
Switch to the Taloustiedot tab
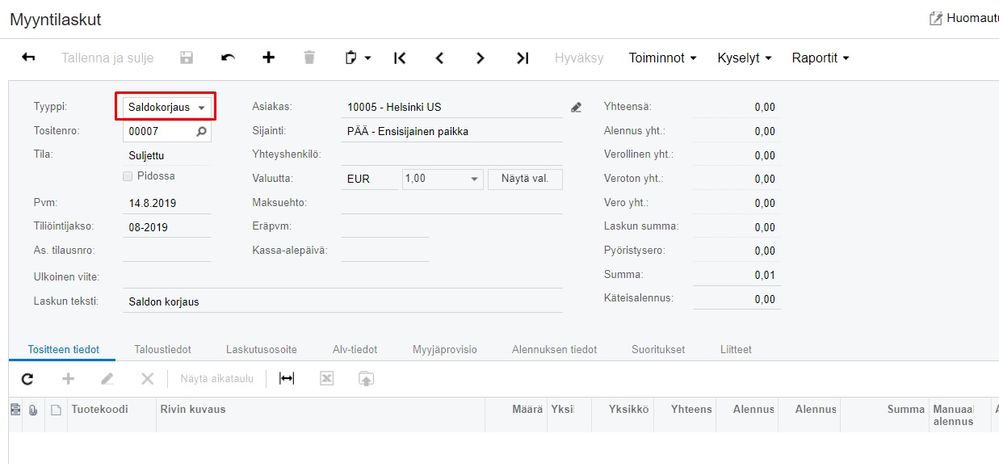(162, 349)
